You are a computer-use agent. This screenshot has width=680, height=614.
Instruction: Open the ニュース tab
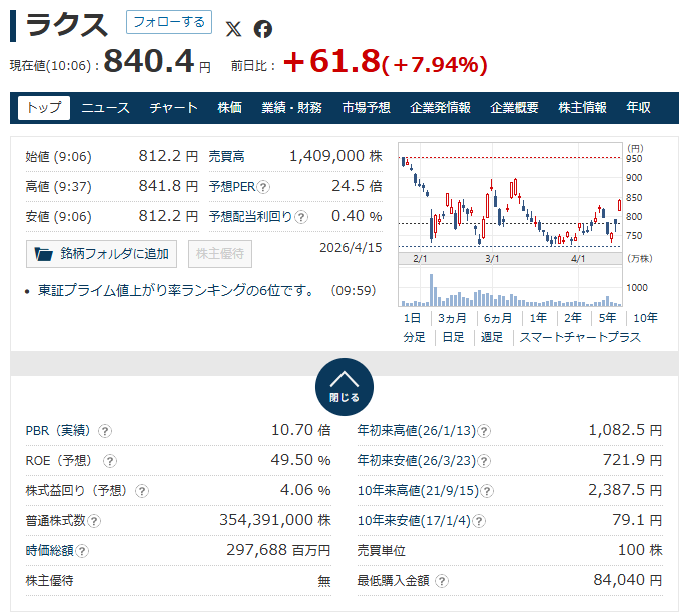tap(105, 108)
